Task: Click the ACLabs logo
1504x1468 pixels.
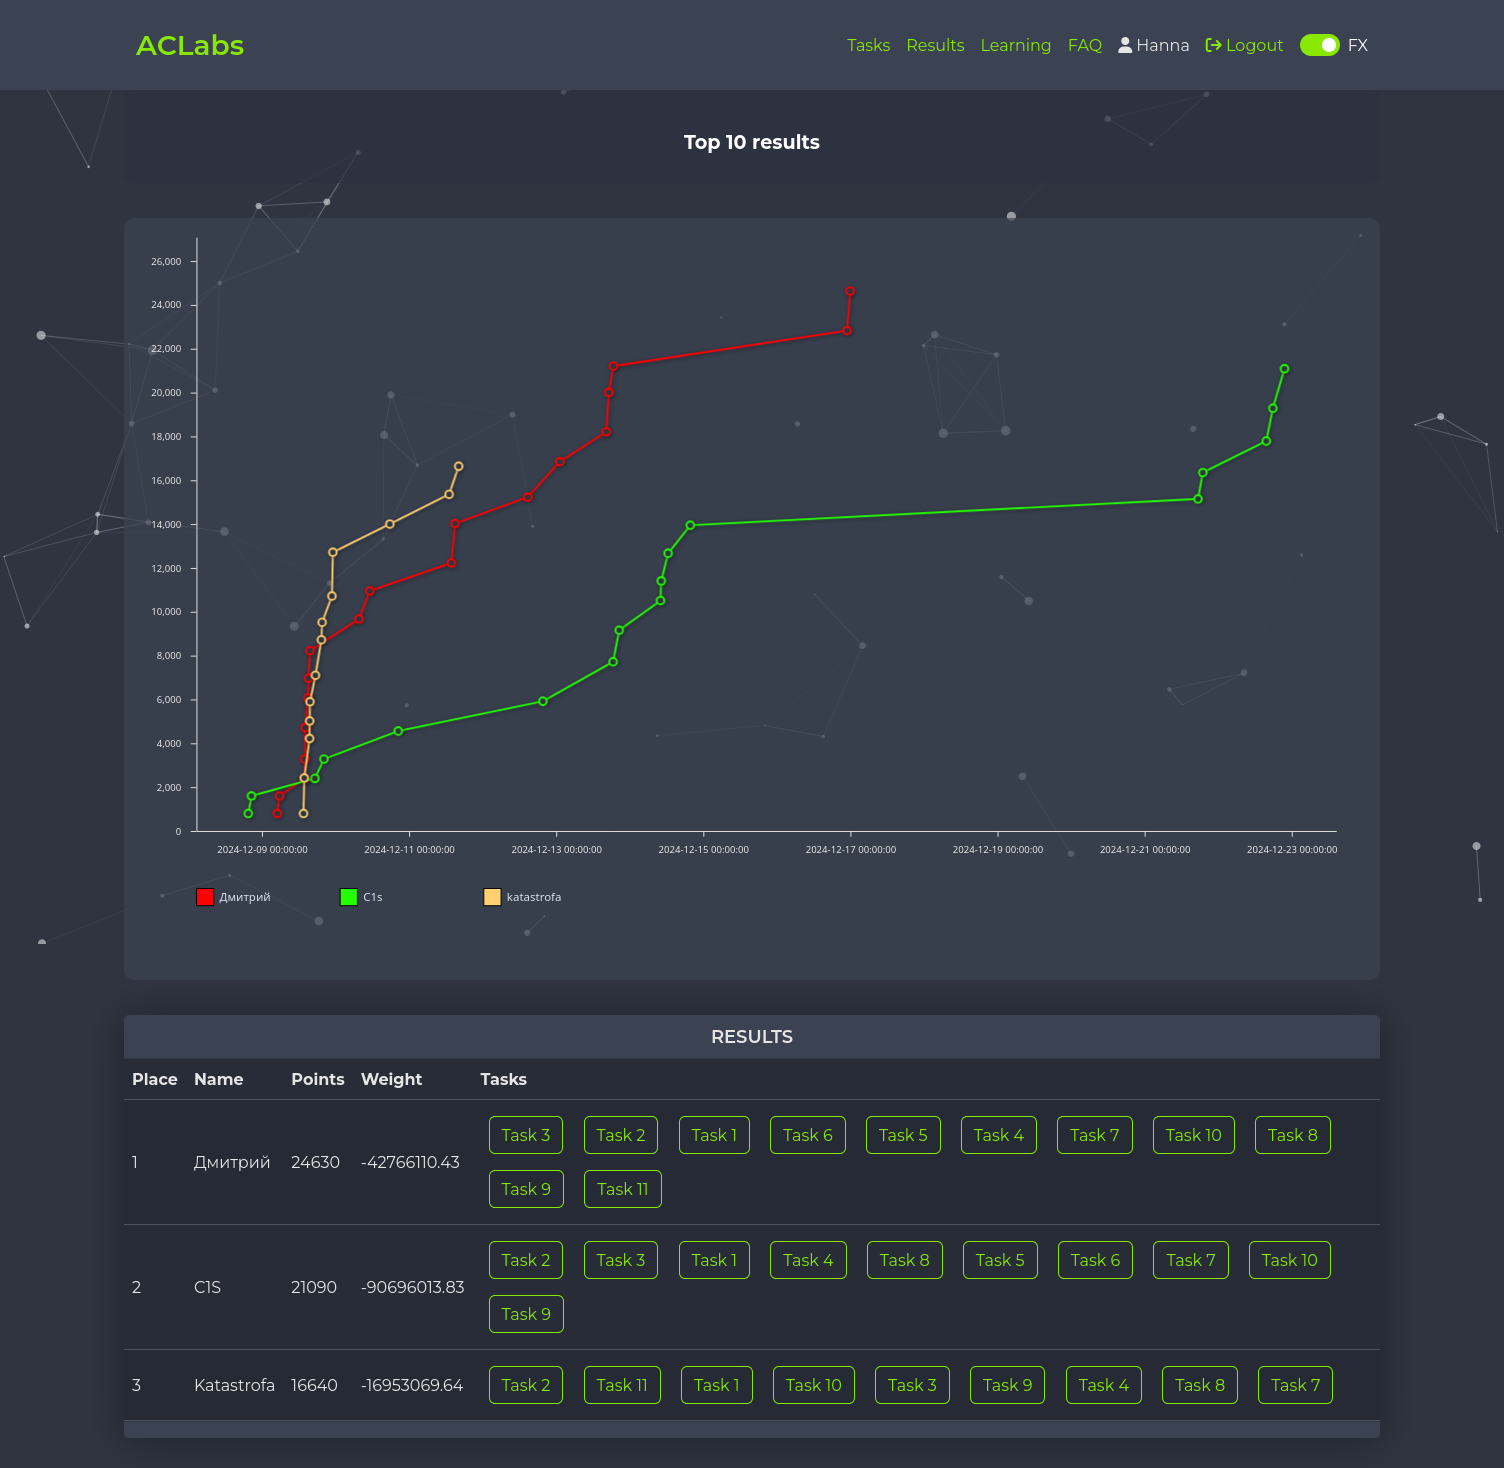Action: 190,45
